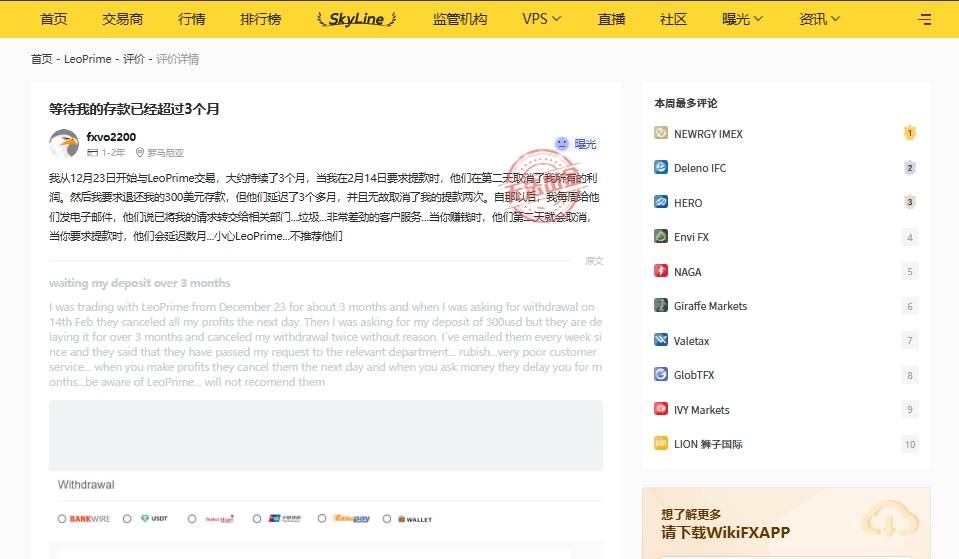Click LeoPrime breadcrumb link
Viewport: 959px width, 559px height.
click(x=87, y=59)
